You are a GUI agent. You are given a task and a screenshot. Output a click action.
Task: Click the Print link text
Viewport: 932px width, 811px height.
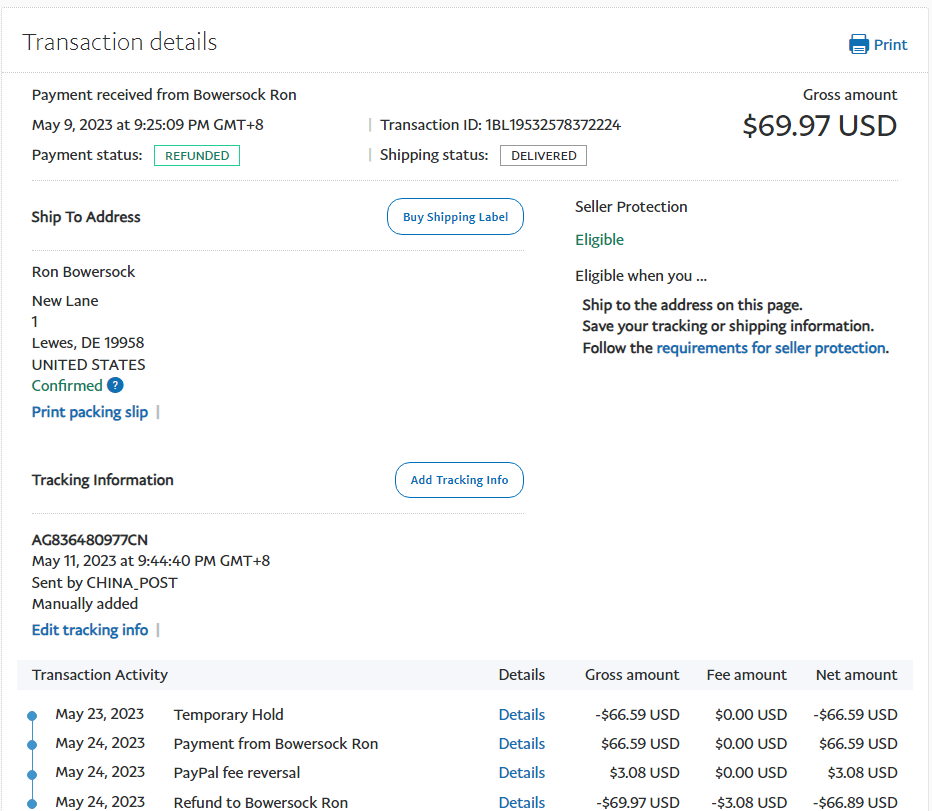pos(890,44)
